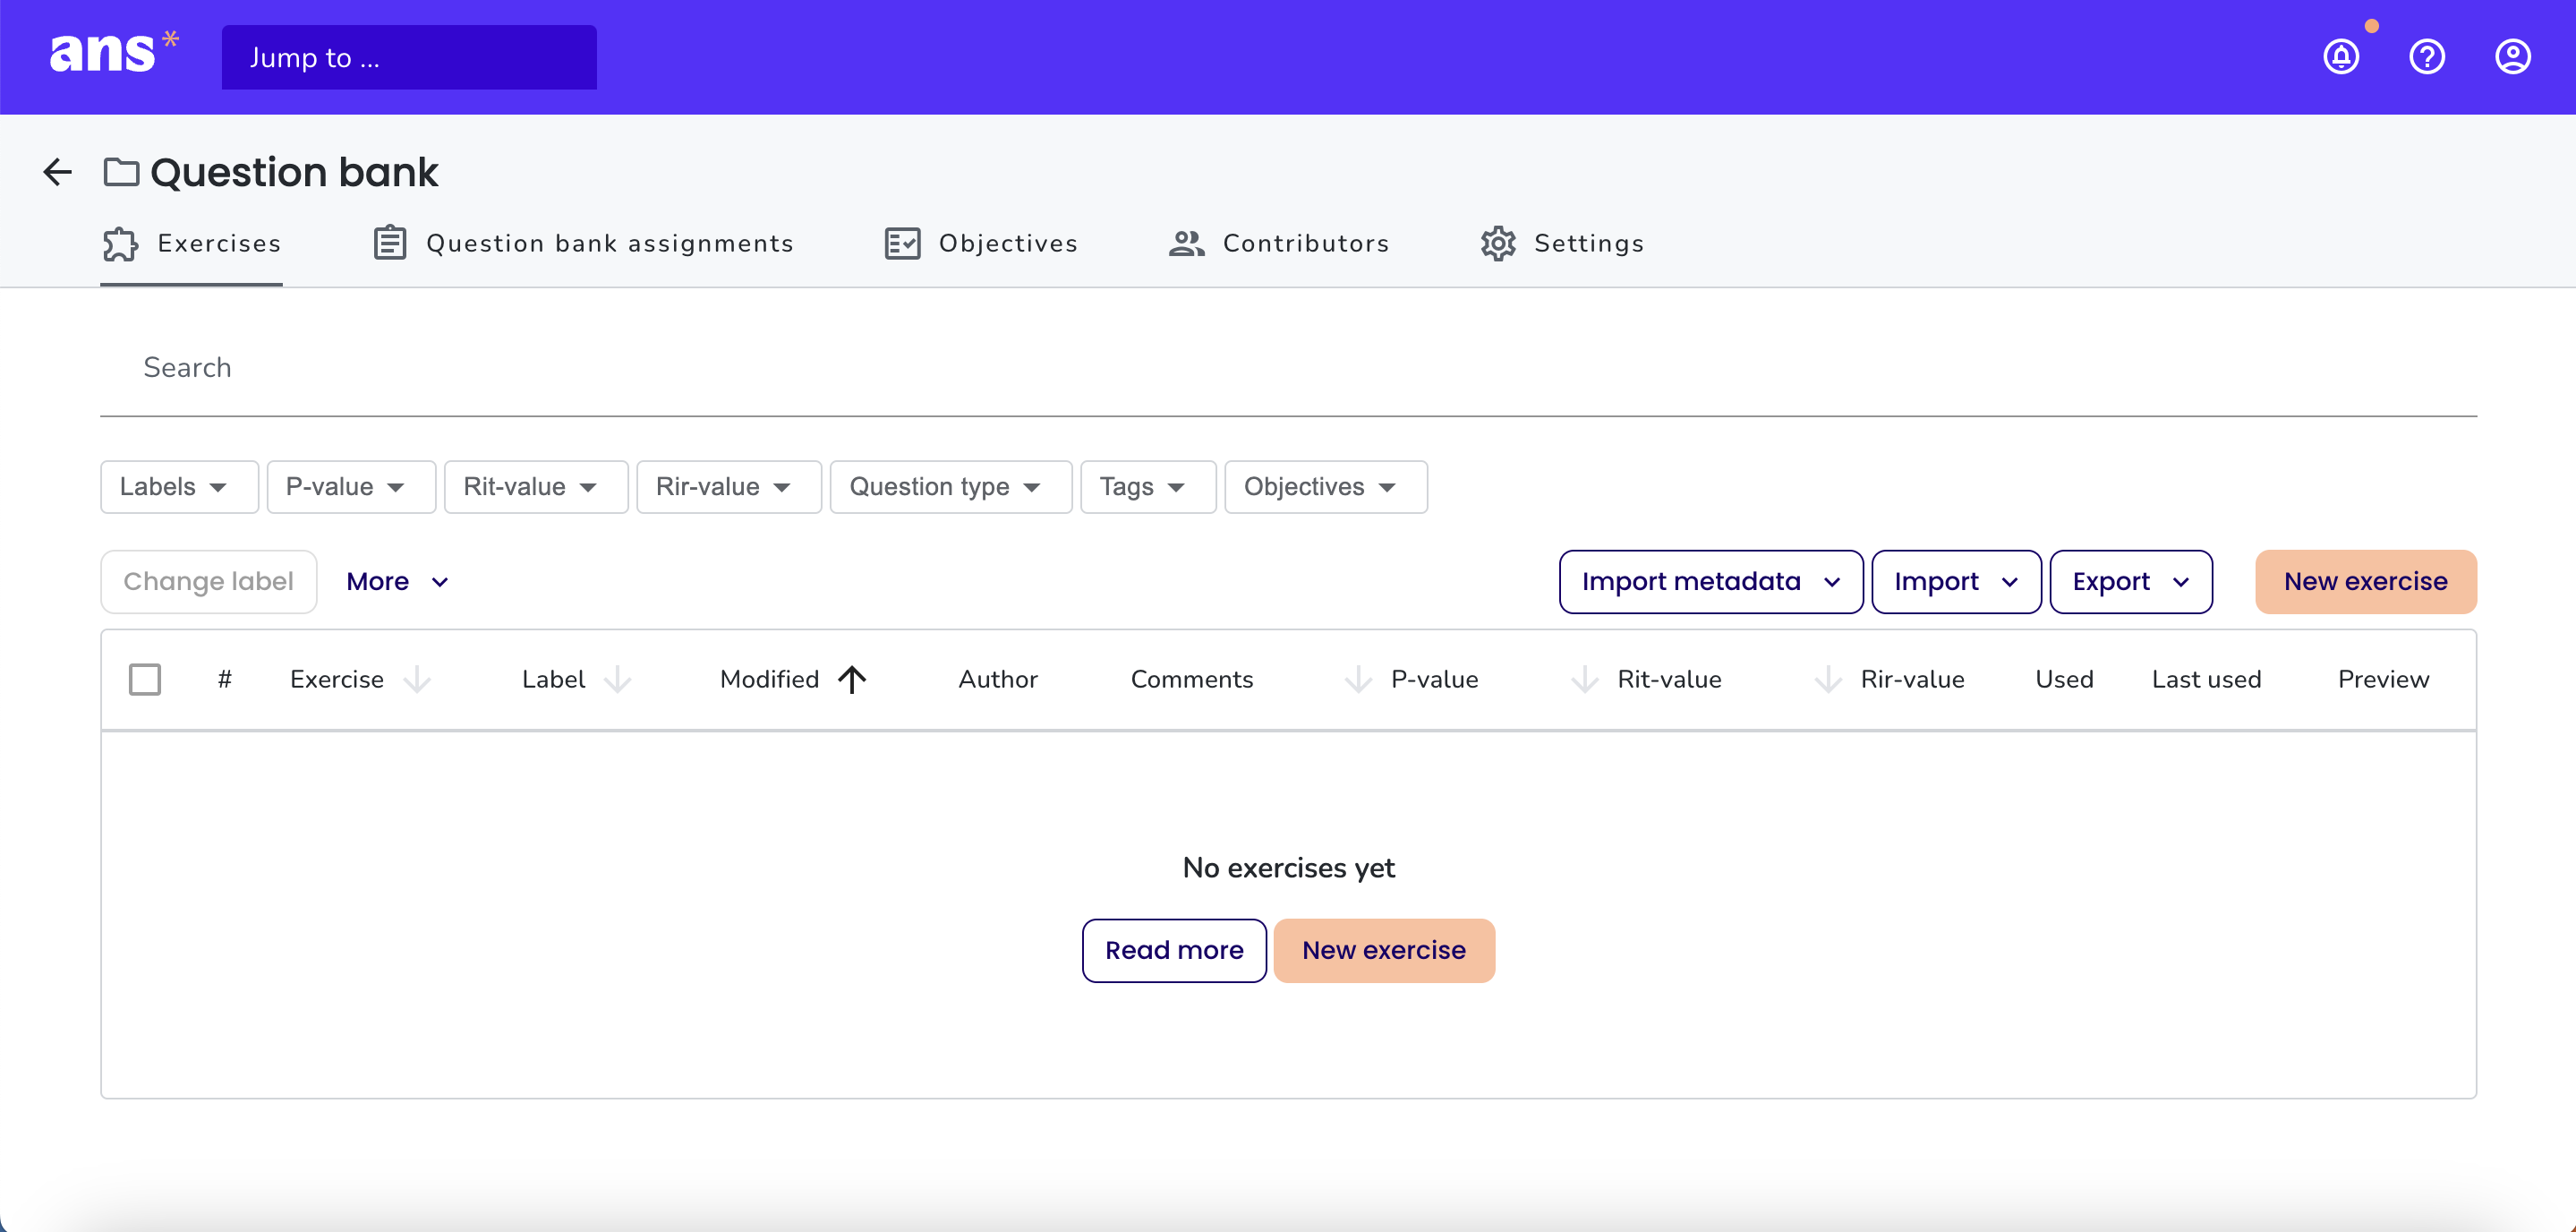Open the P-value filter dropdown

(x=351, y=487)
